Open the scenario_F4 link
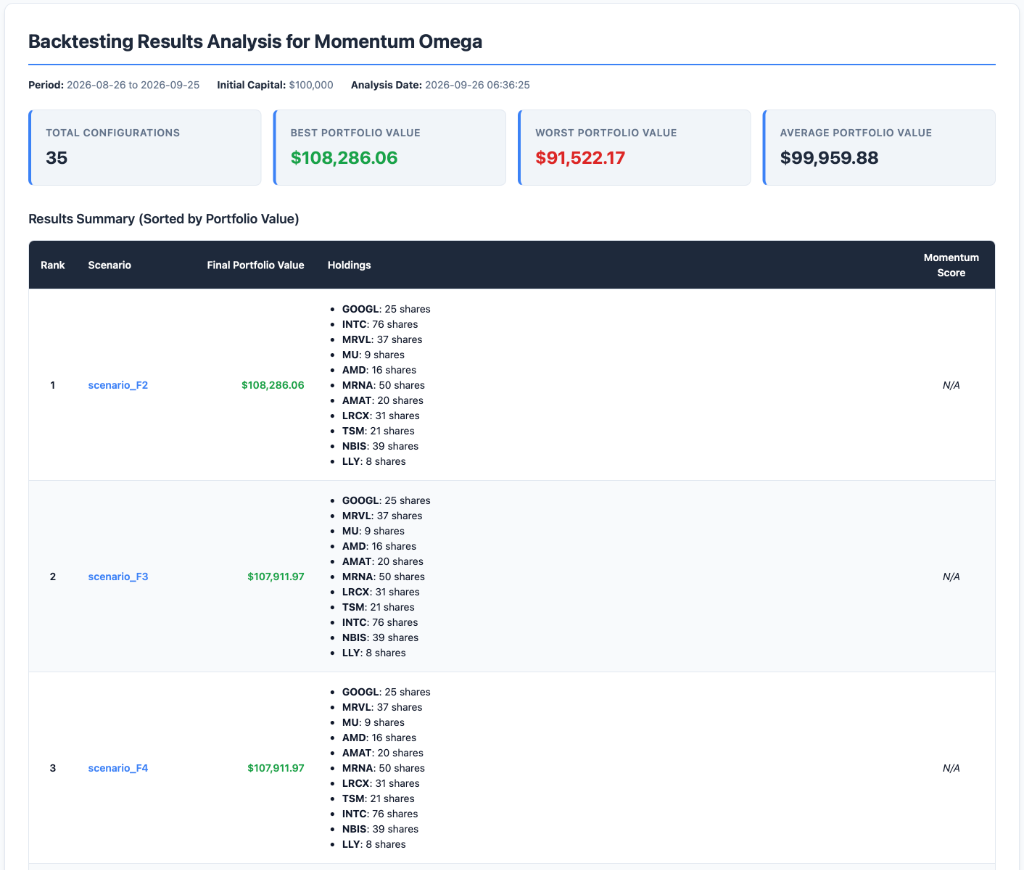Screen dimensions: 1024x870 click(x=118, y=768)
